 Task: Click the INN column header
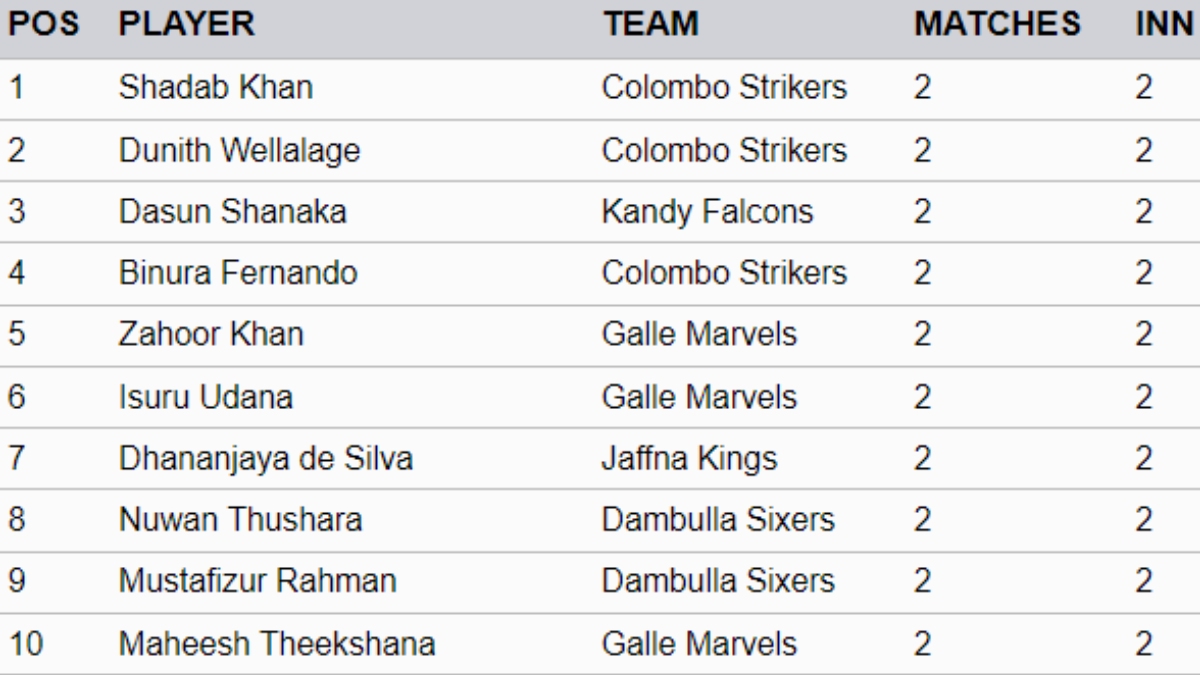(x=1164, y=25)
